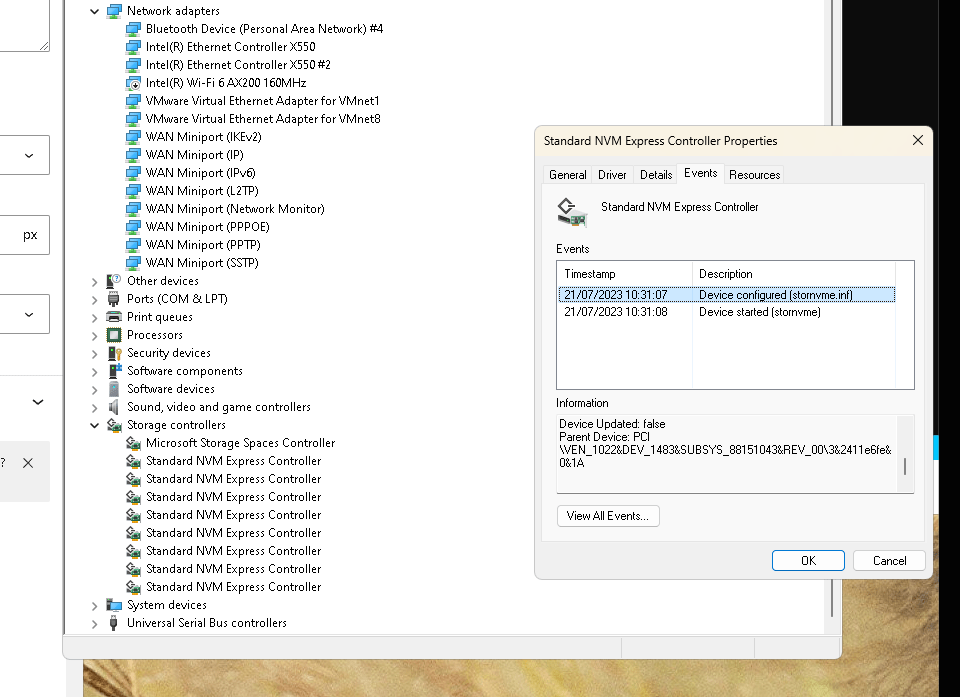
Task: Click the WAN Miniport (IKEv2) icon
Action: (x=133, y=137)
